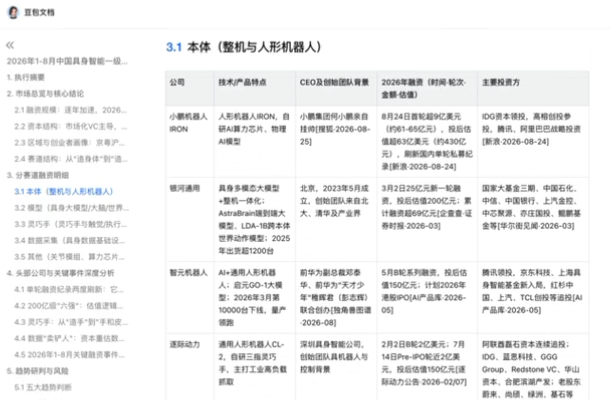
Task: Click the 前华为副总裁邓泰华 founder cell
Action: coord(336,298)
